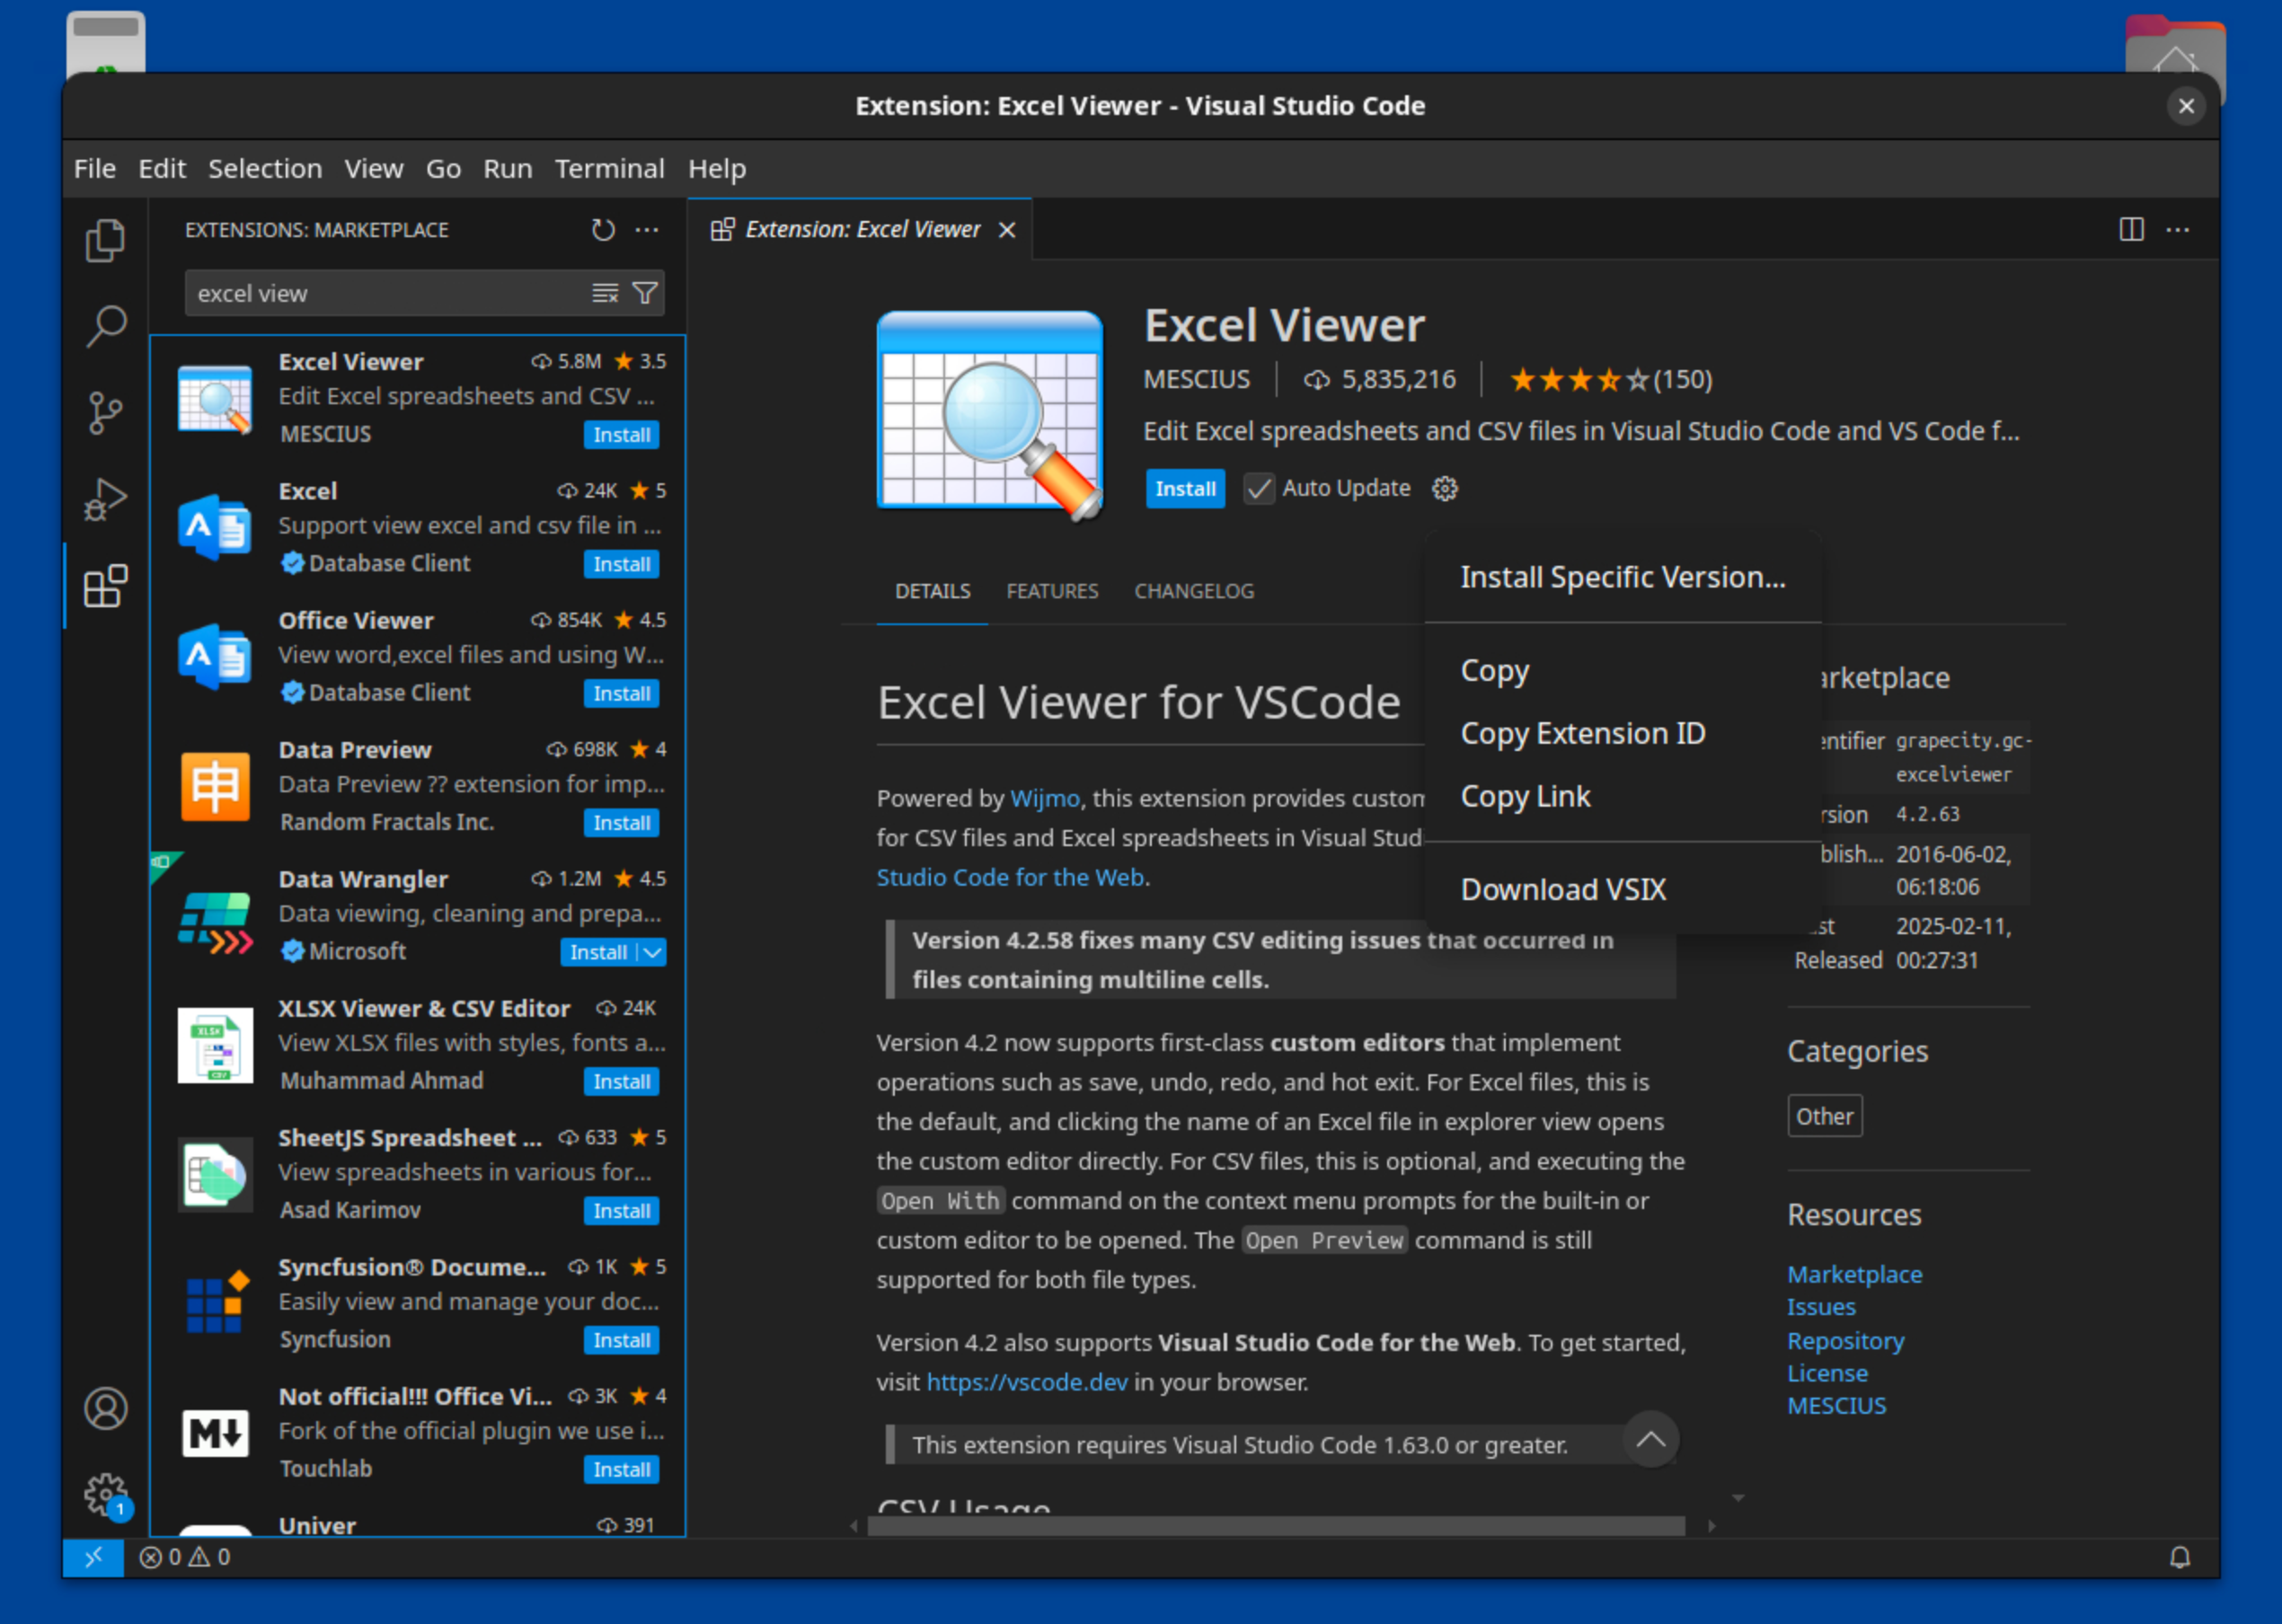This screenshot has height=1624, width=2282.
Task: Open the Explorer view icon
Action: click(105, 240)
